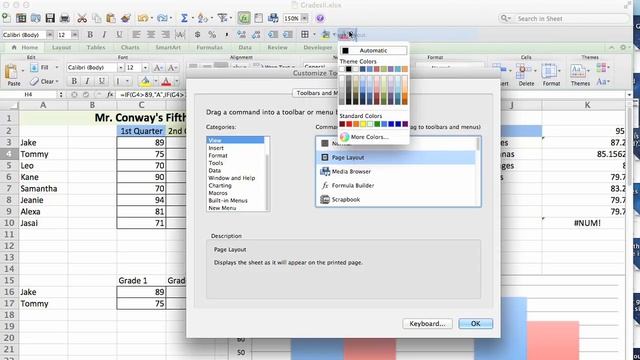Choose Automatic color in the popup
This screenshot has height=360, width=640.
pyautogui.click(x=373, y=50)
